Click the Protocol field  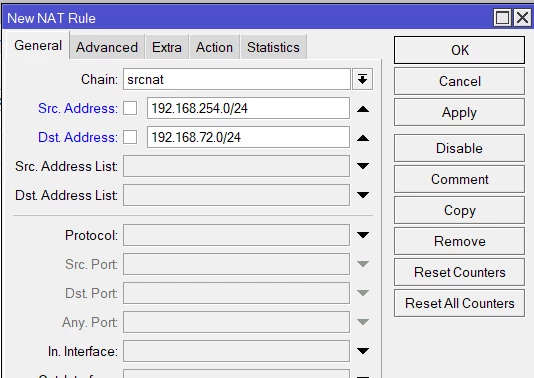(236, 235)
